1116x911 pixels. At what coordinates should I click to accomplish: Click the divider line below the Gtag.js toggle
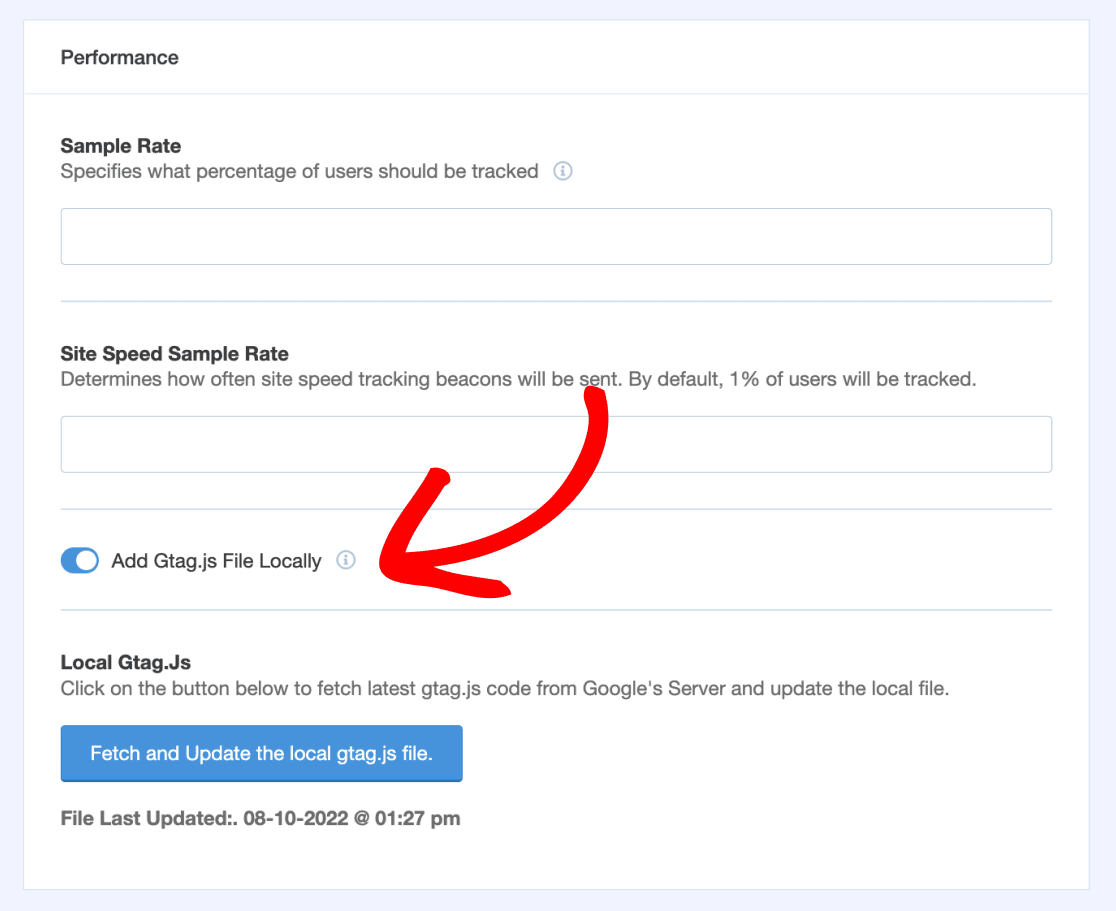coord(556,609)
